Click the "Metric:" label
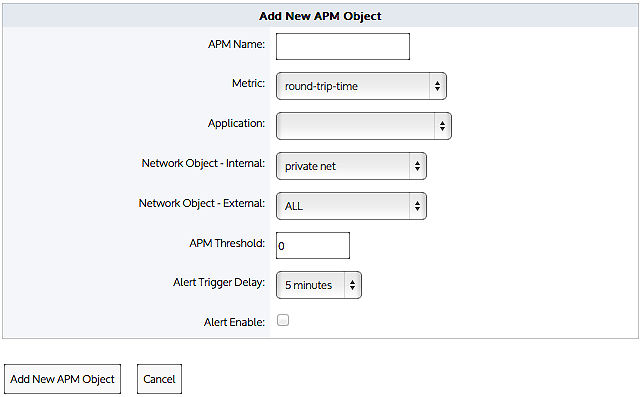Viewport: 643px width, 397px height. [x=249, y=83]
